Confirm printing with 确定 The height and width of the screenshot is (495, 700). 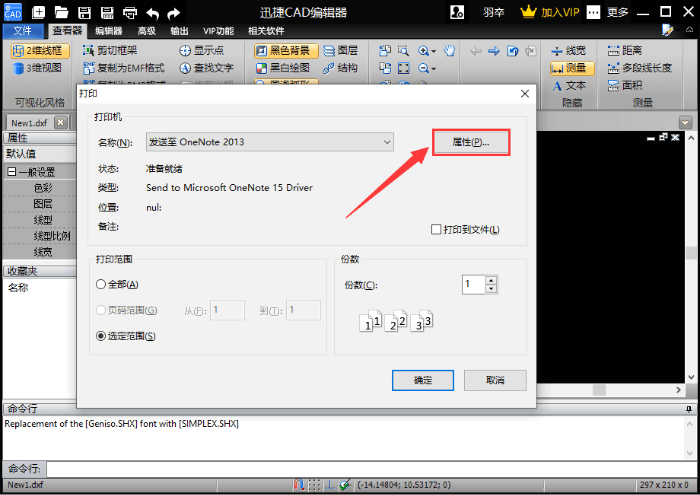point(423,380)
